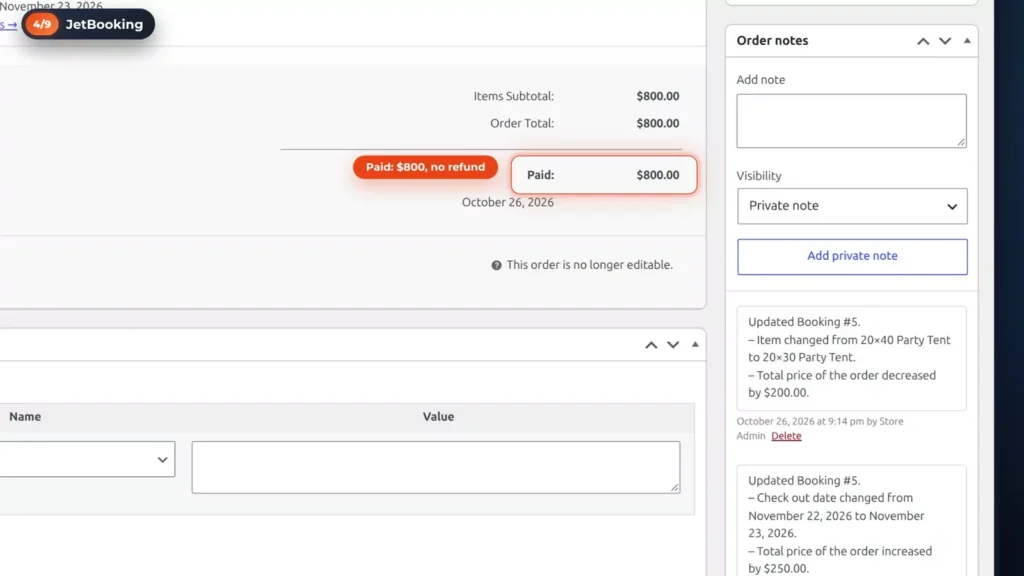Click the Name column header
The width and height of the screenshot is (1024, 576).
(x=25, y=417)
